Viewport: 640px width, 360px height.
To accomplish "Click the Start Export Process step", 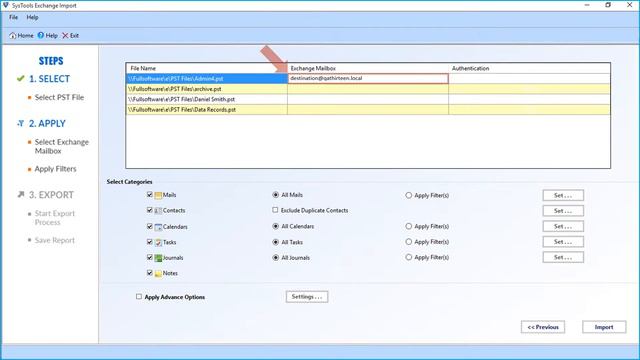I will pyautogui.click(x=55, y=218).
